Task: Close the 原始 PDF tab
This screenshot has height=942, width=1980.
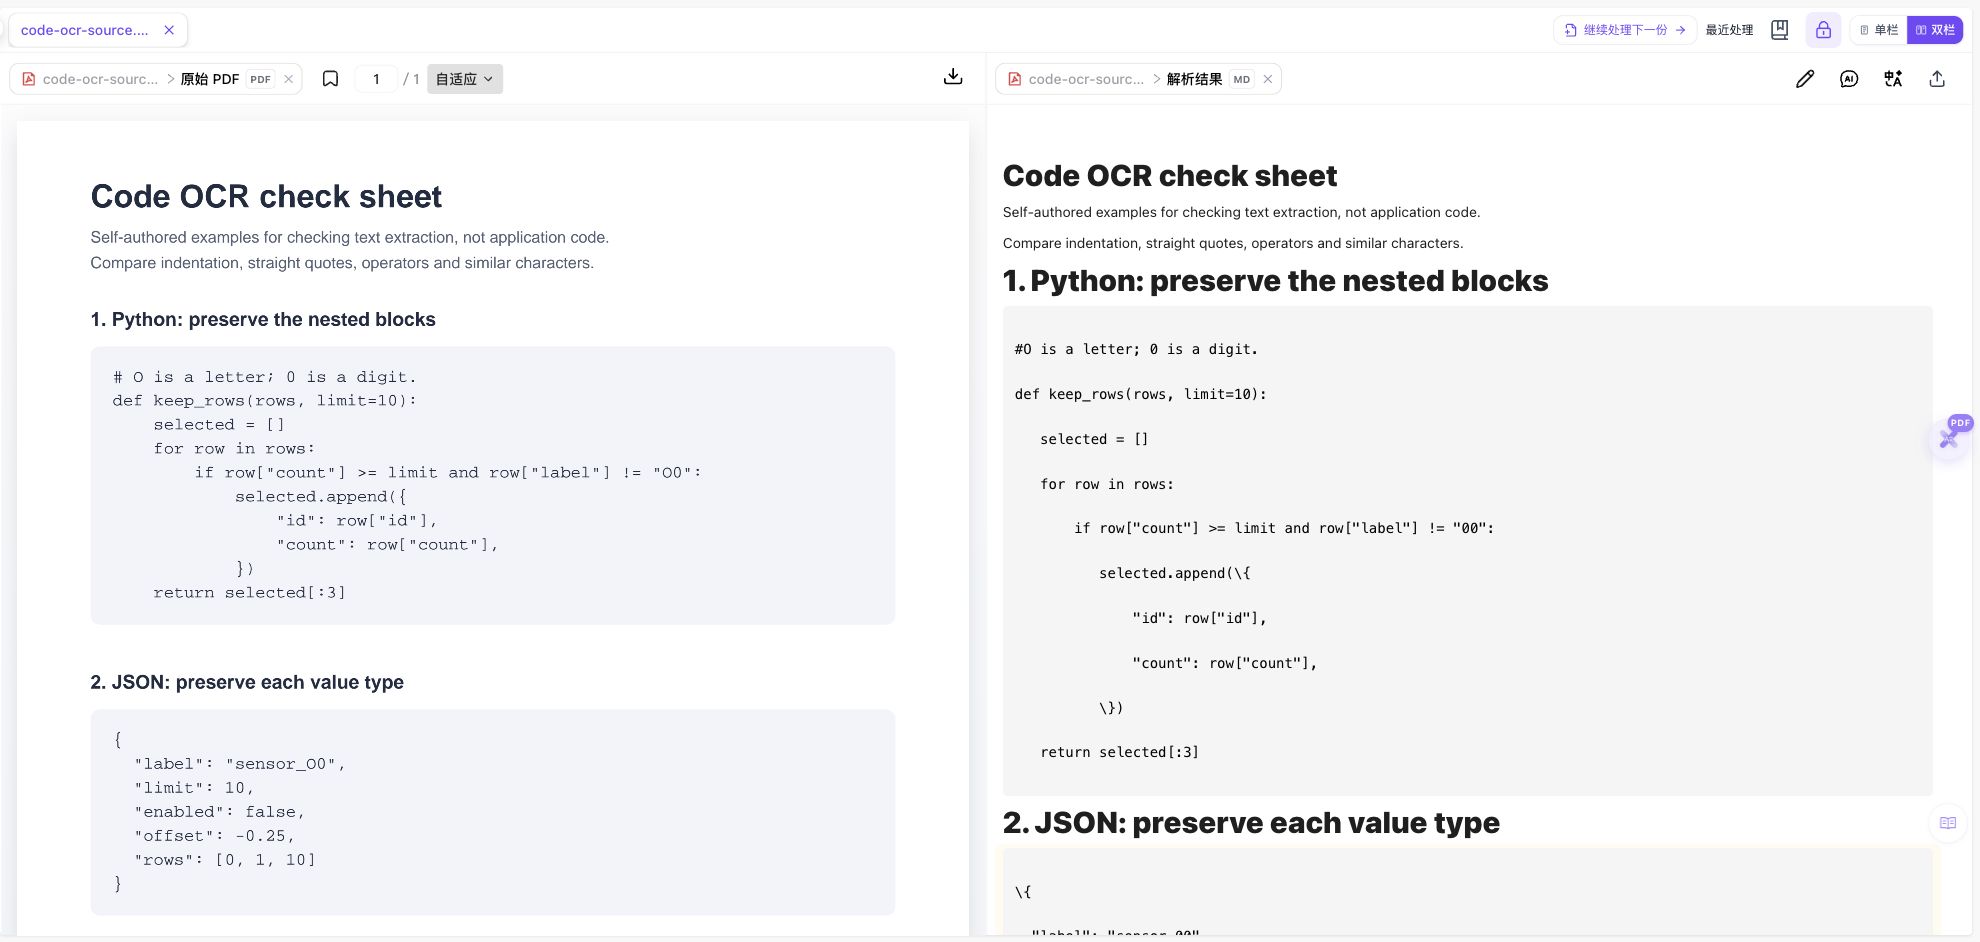Action: click(289, 79)
